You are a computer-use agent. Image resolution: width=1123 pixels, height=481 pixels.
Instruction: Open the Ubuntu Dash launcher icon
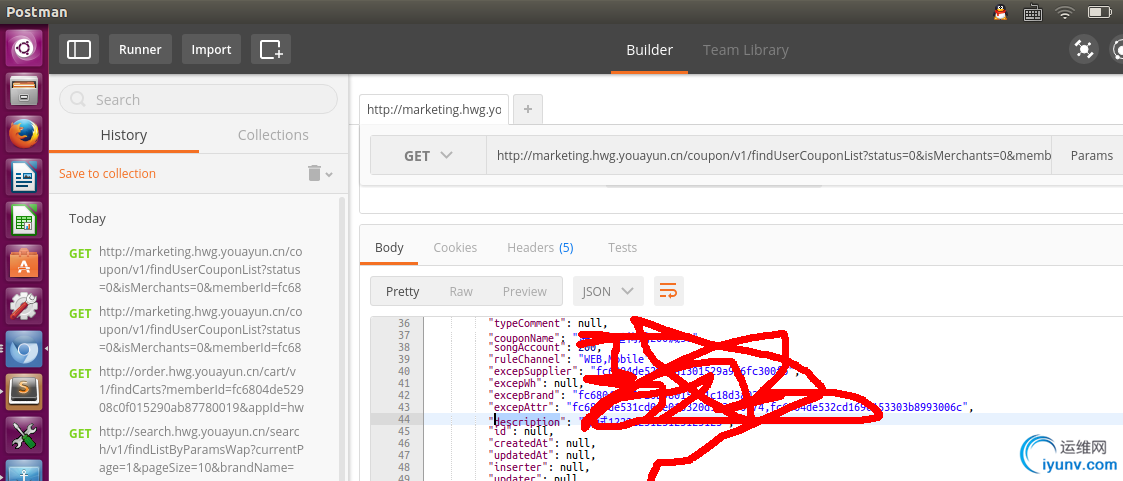pyautogui.click(x=24, y=49)
